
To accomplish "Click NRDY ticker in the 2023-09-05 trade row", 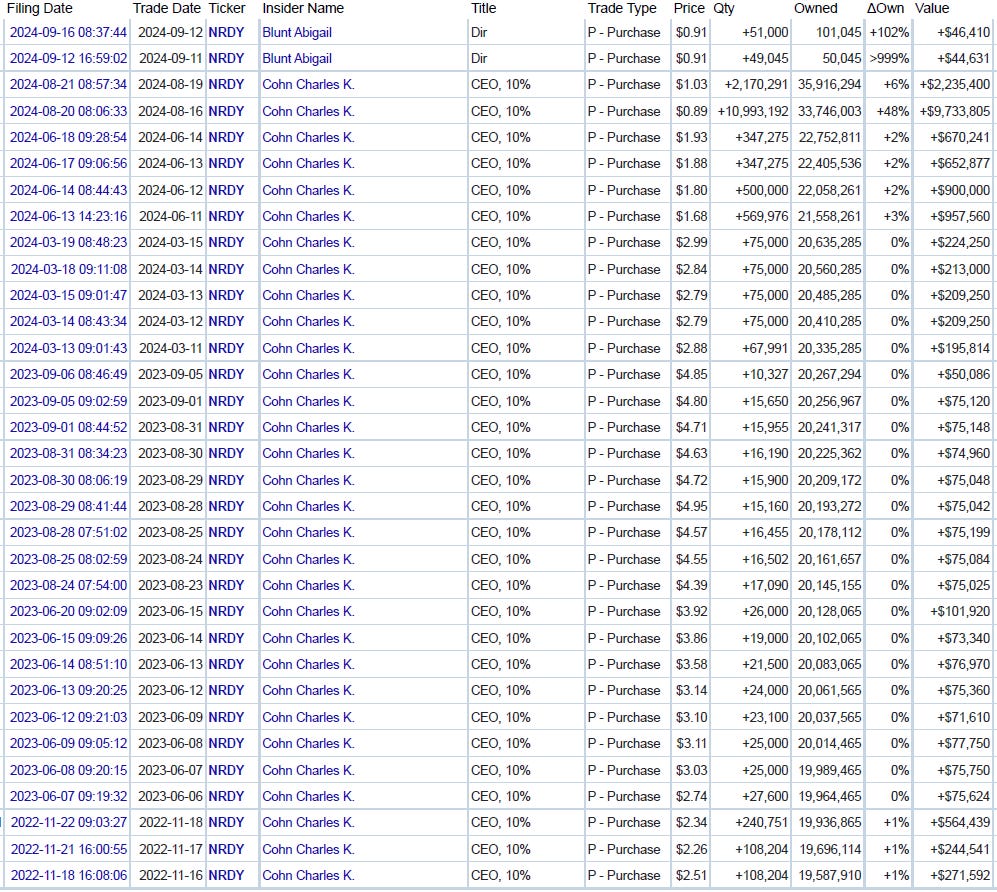I will [226, 374].
